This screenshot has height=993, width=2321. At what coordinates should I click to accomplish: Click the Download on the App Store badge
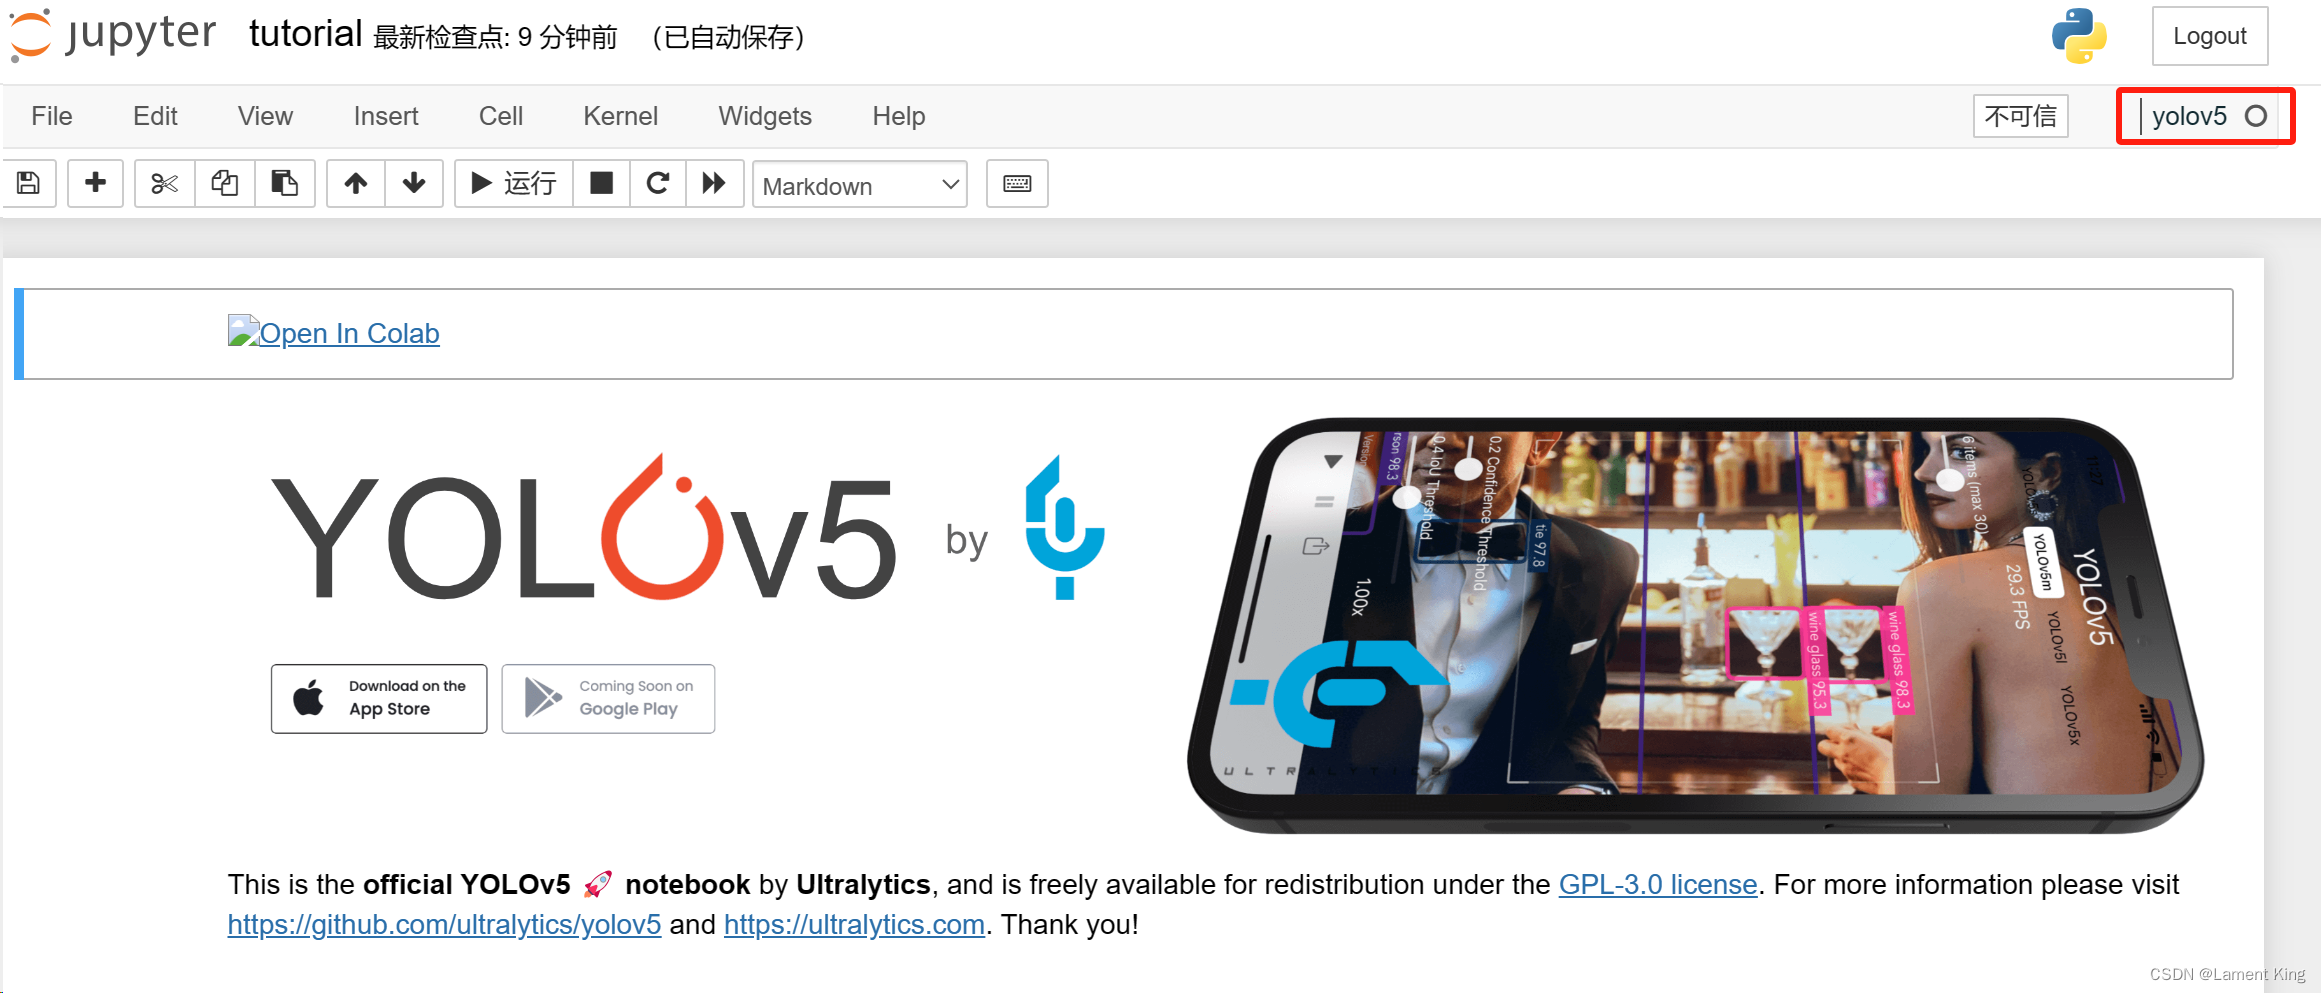click(x=379, y=698)
